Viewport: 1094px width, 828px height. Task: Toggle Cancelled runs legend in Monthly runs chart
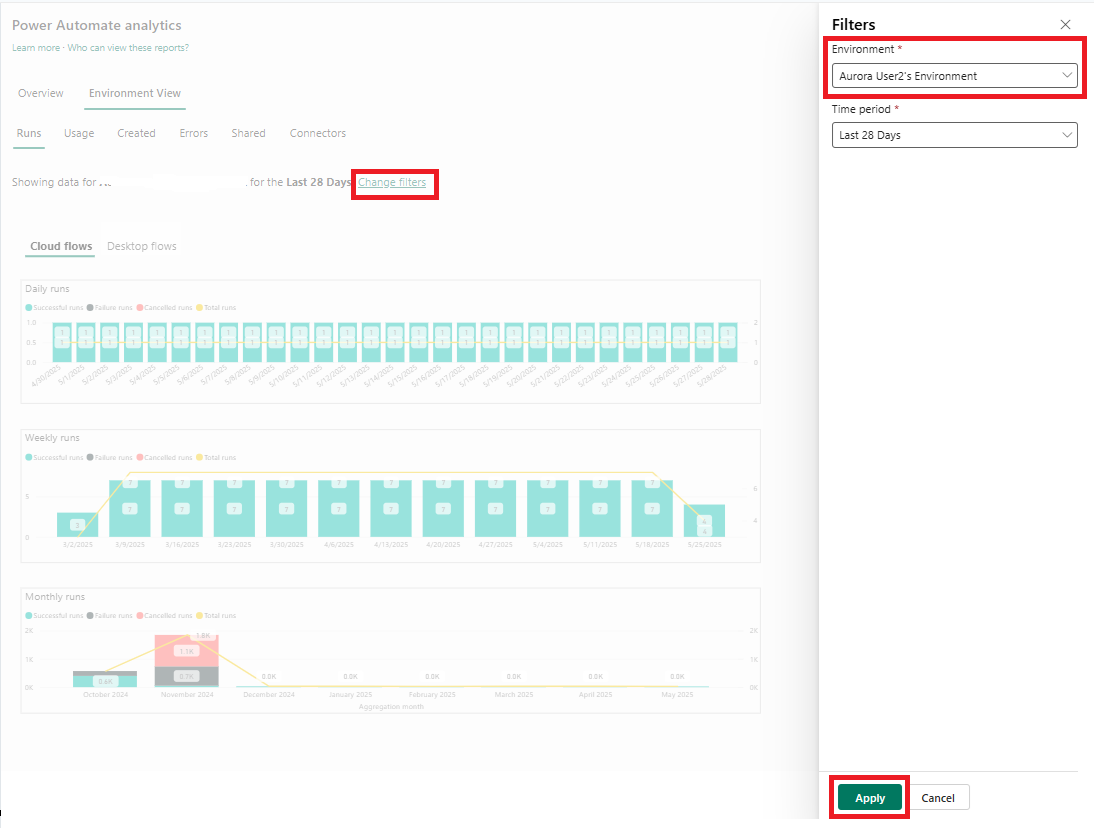[x=164, y=616]
